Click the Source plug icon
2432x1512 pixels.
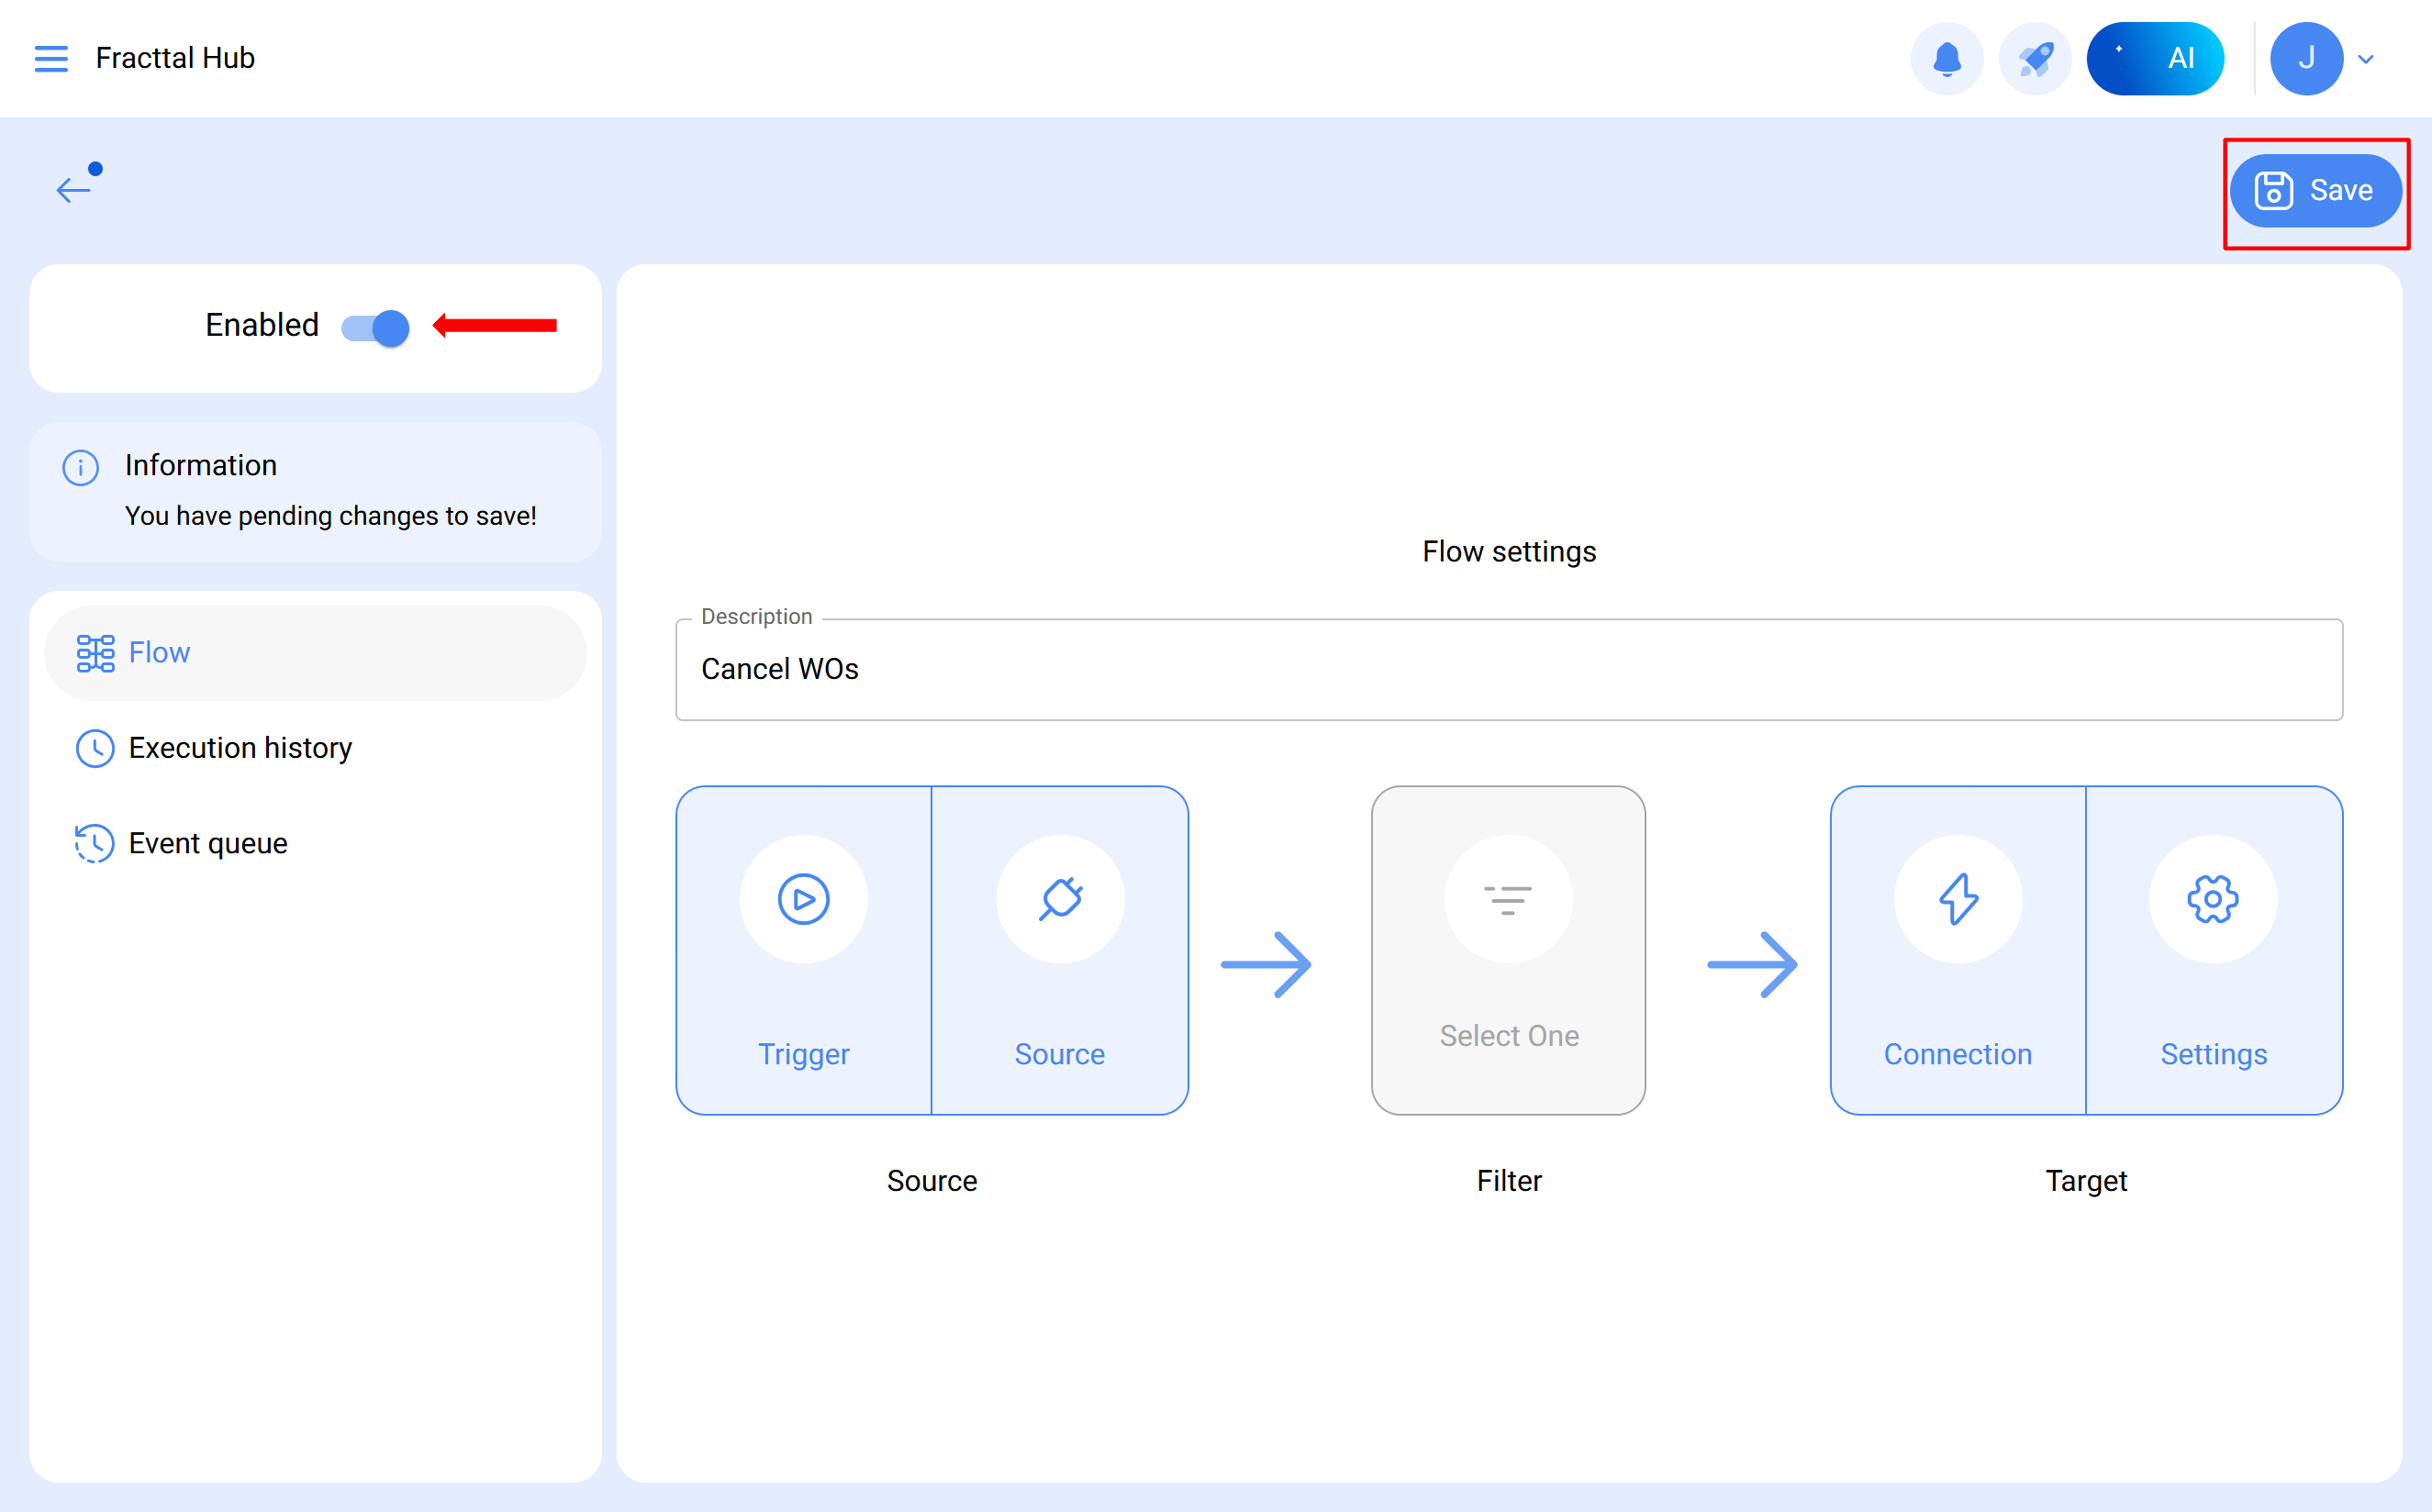point(1060,899)
